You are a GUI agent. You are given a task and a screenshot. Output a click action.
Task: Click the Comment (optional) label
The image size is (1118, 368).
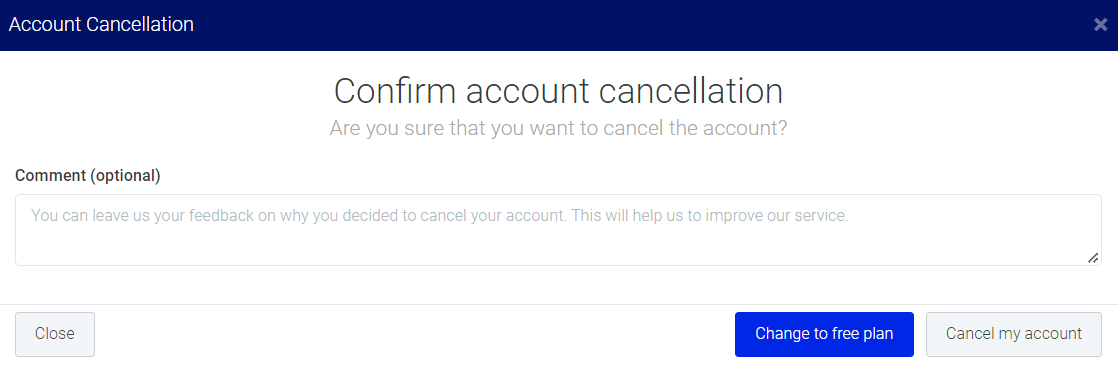pyautogui.click(x=88, y=175)
